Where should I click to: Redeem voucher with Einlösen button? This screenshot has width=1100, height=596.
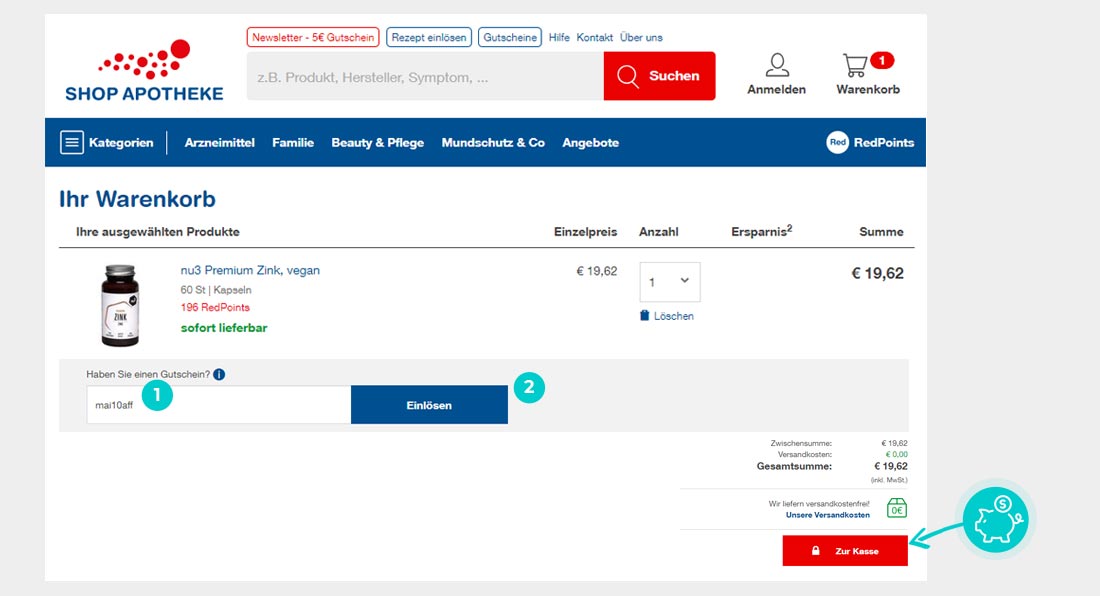click(429, 405)
